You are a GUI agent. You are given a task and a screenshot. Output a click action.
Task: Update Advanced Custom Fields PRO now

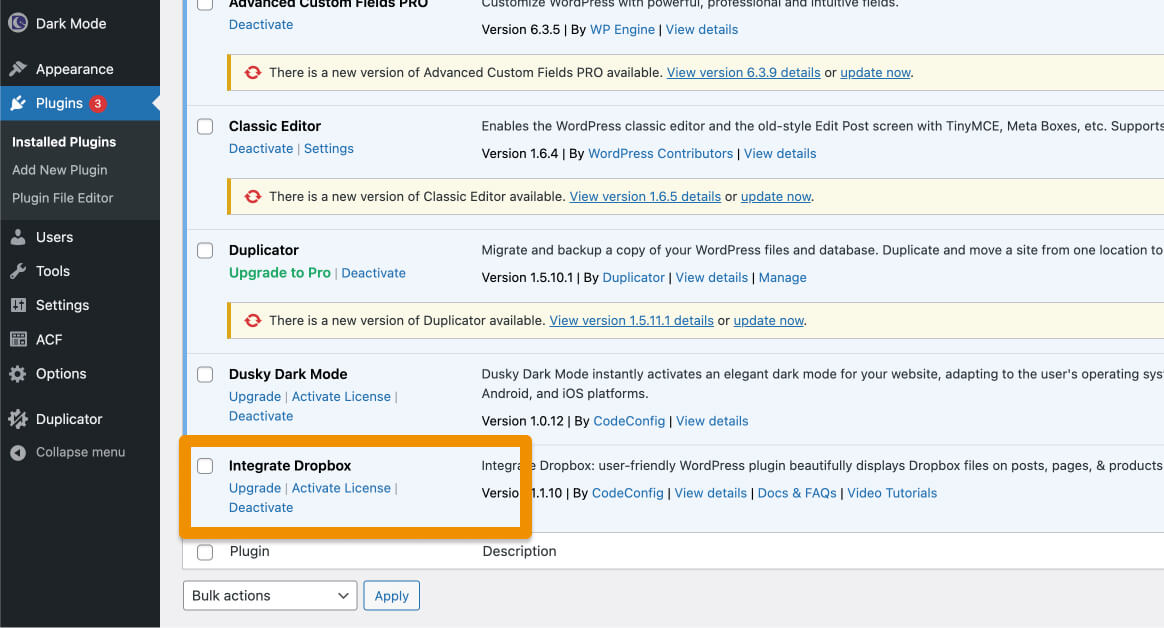(875, 73)
